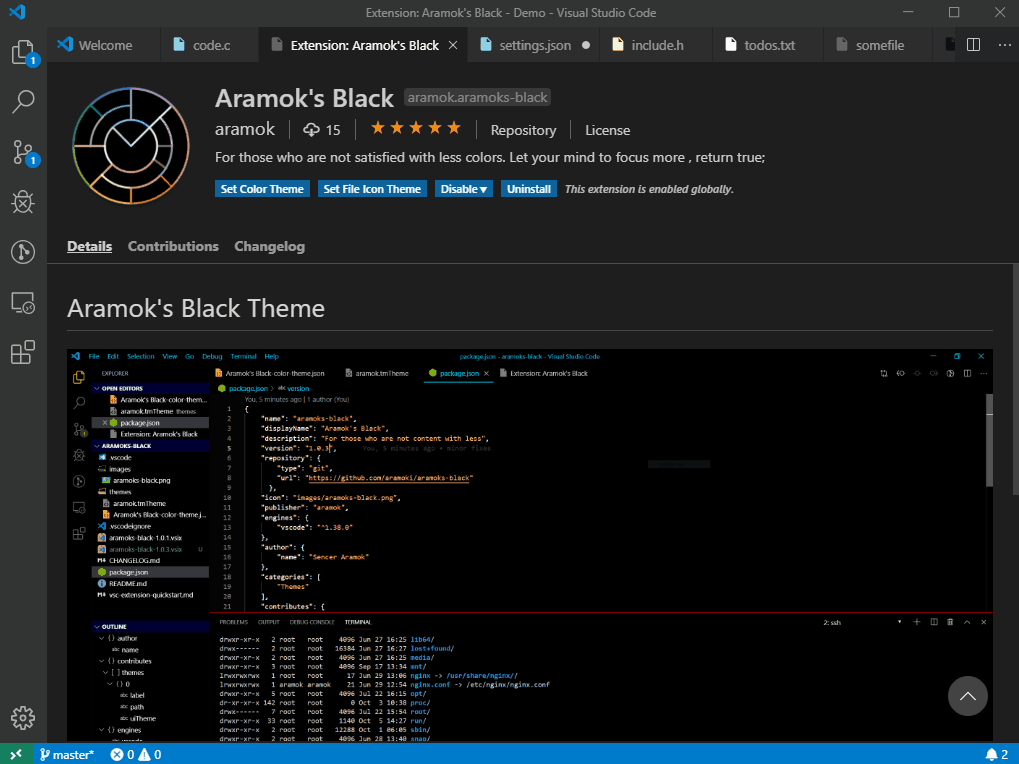This screenshot has height=764, width=1019.
Task: Close the Extension: Aramok's Black tab
Action: click(x=453, y=45)
